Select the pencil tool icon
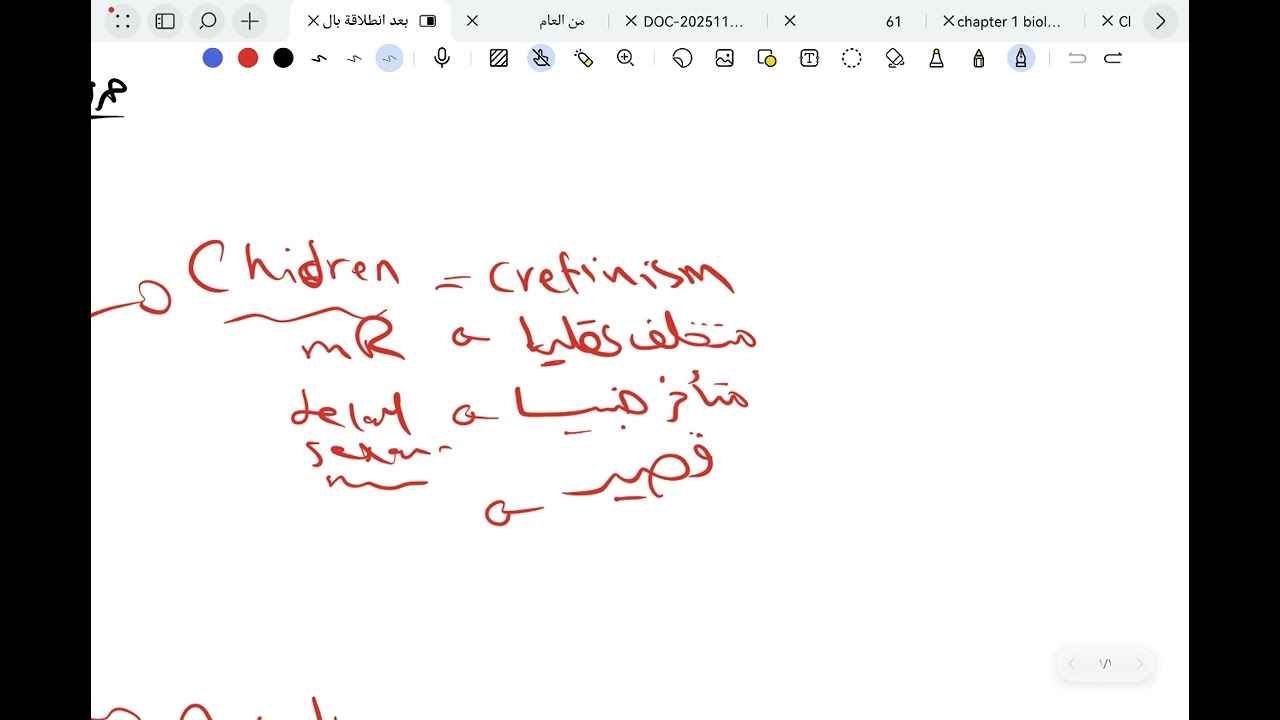Viewport: 1280px width, 720px height. (979, 58)
